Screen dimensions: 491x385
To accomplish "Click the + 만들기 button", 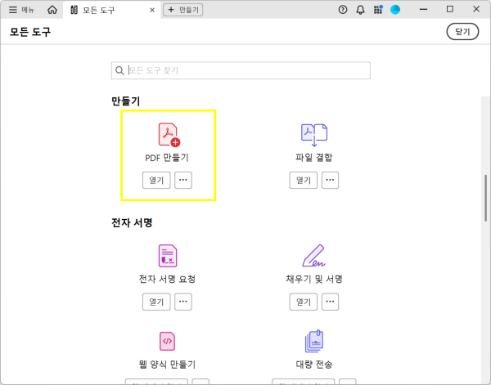I will point(183,10).
